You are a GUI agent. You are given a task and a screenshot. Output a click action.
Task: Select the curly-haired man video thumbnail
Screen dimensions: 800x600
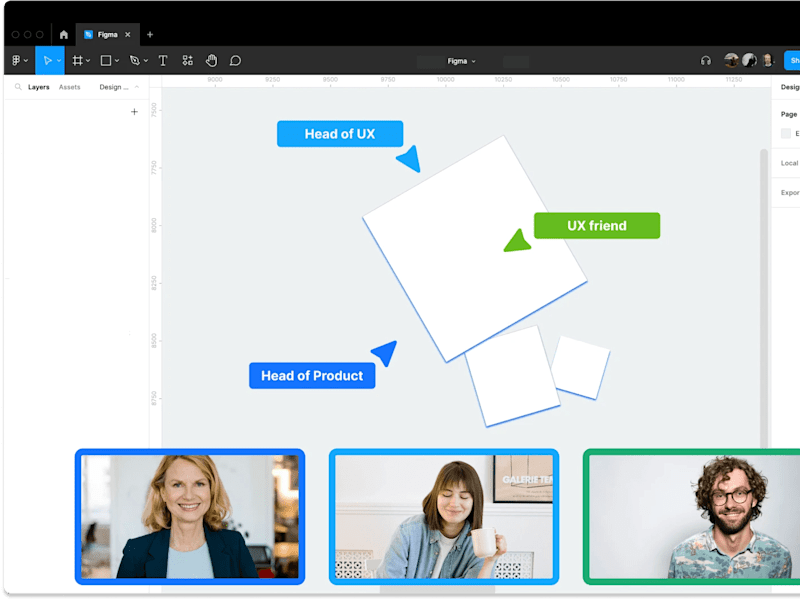point(691,517)
